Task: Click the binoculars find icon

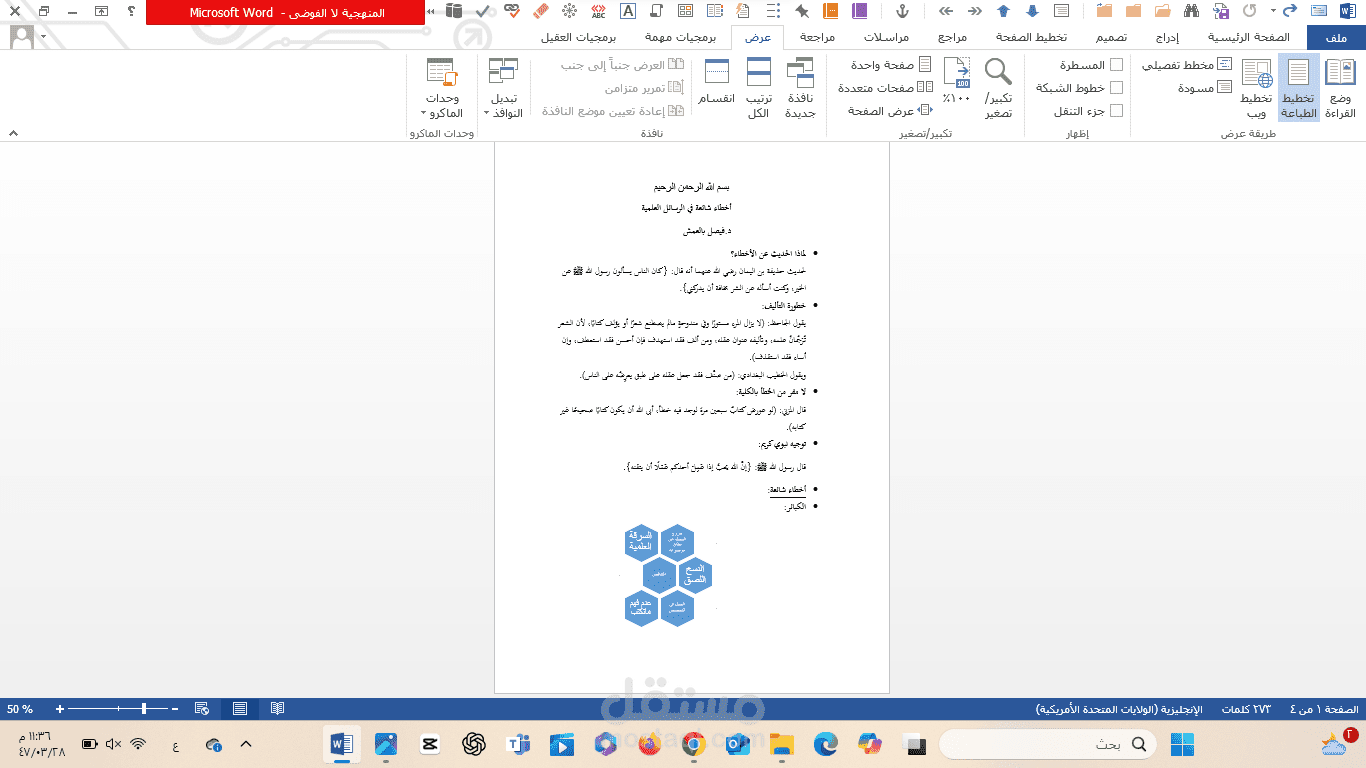Action: tap(1192, 11)
